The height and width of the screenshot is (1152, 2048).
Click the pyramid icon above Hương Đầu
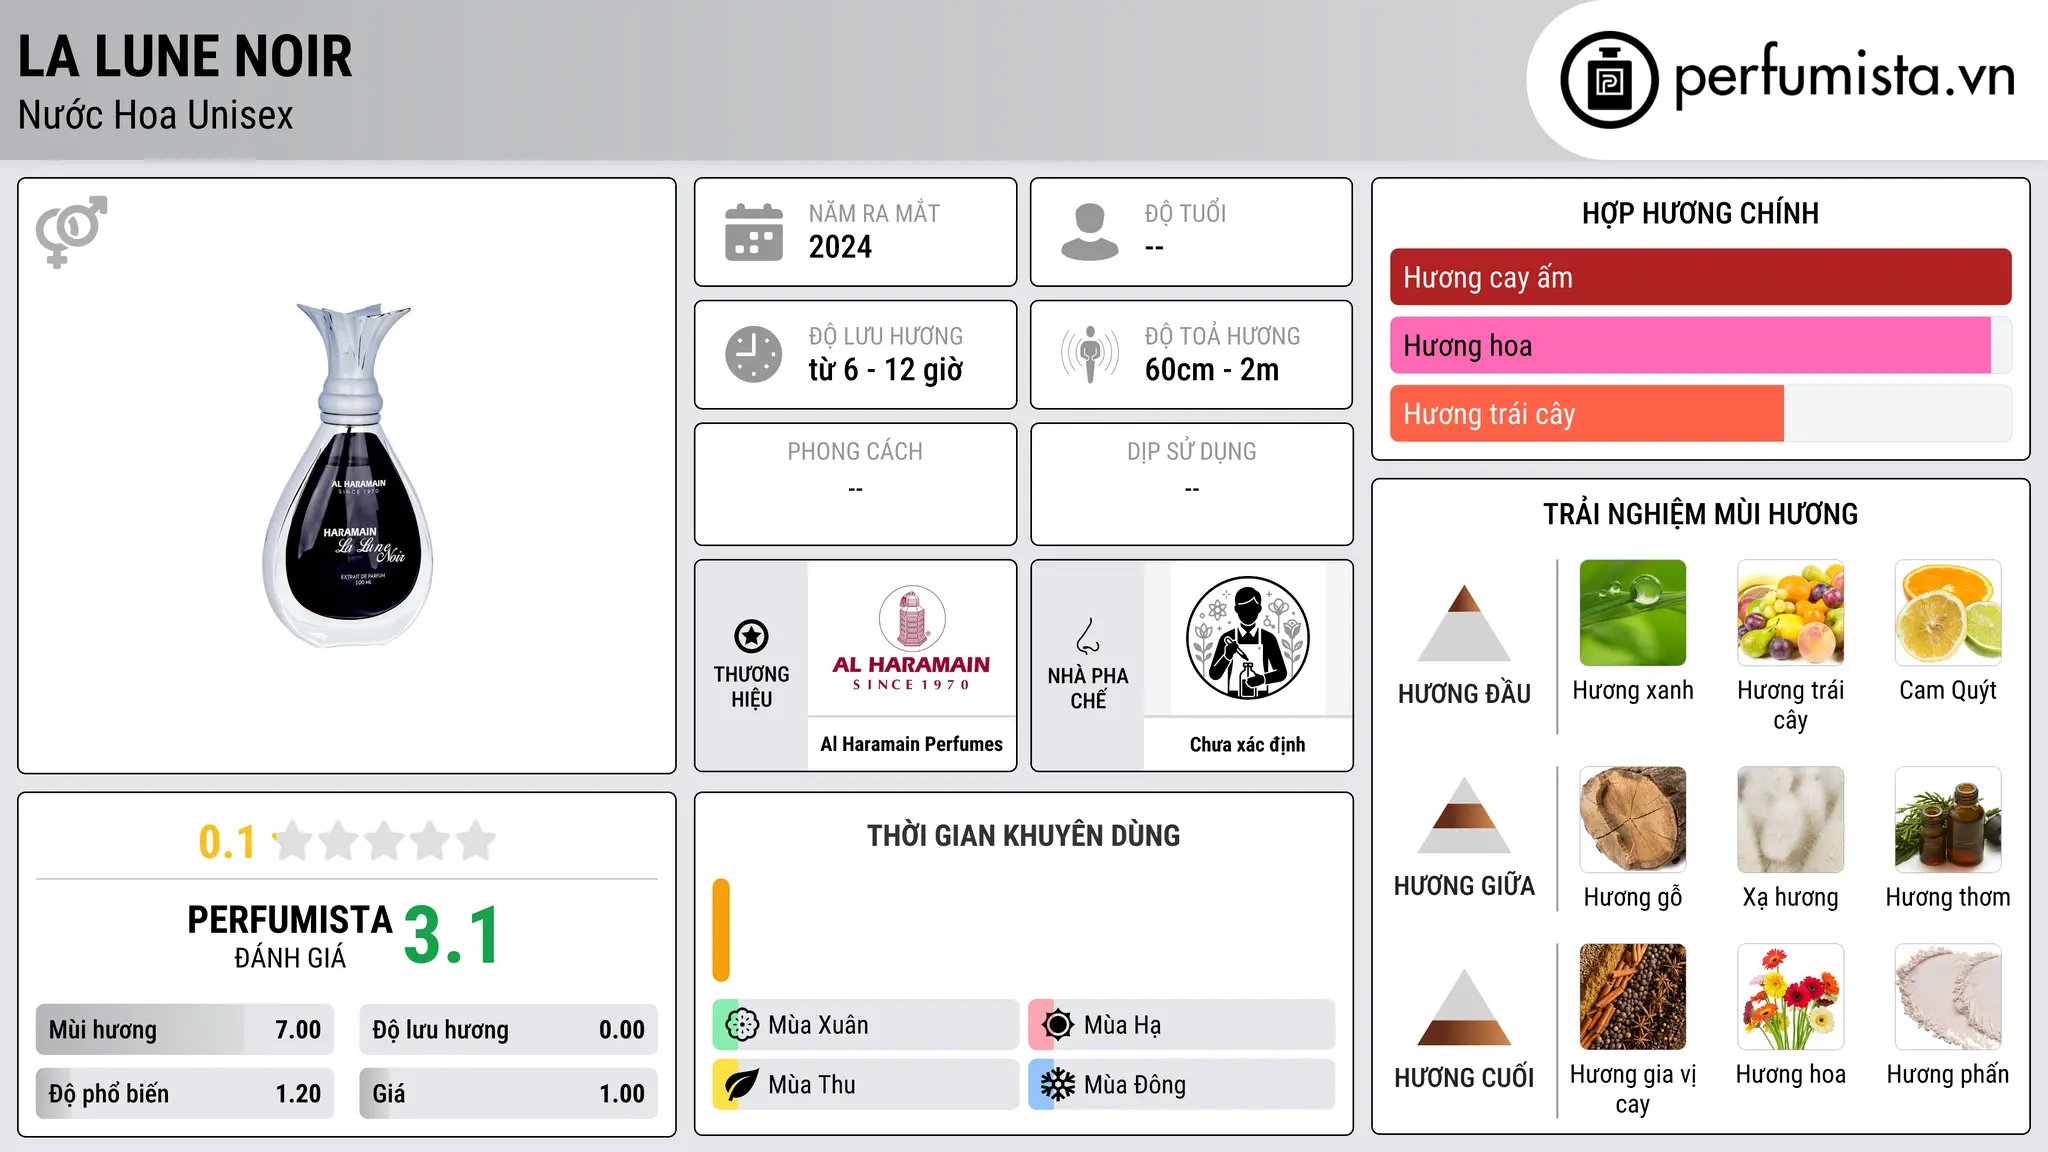click(1464, 622)
